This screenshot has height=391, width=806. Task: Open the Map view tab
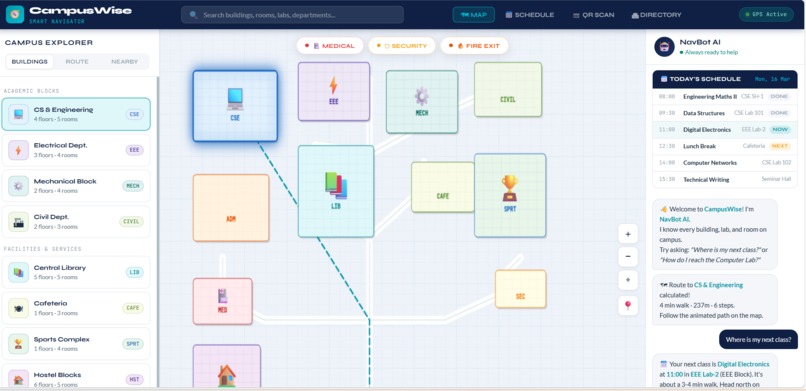point(473,15)
